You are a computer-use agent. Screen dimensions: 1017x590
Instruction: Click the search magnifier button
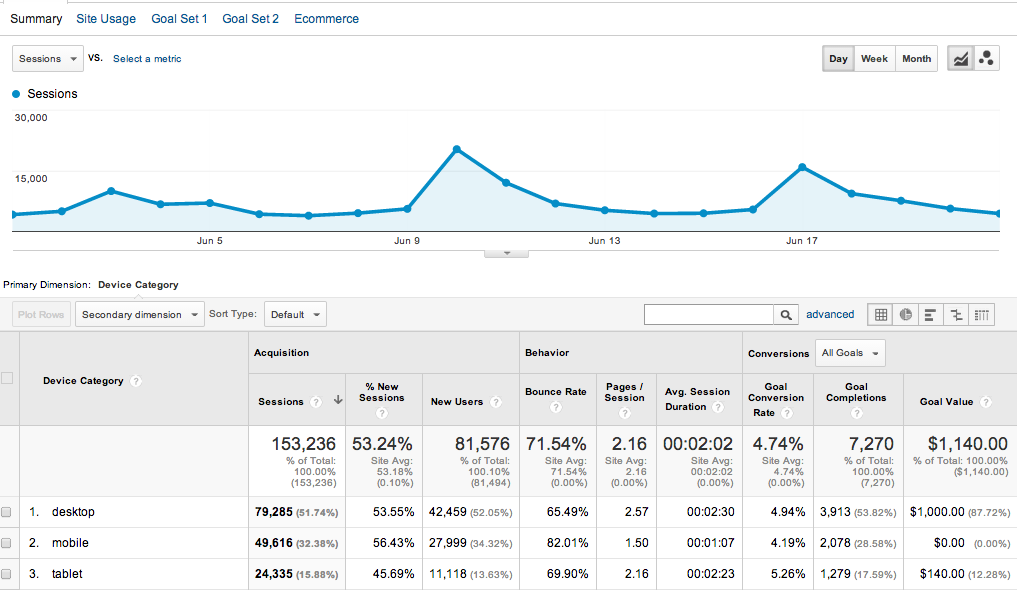click(787, 314)
